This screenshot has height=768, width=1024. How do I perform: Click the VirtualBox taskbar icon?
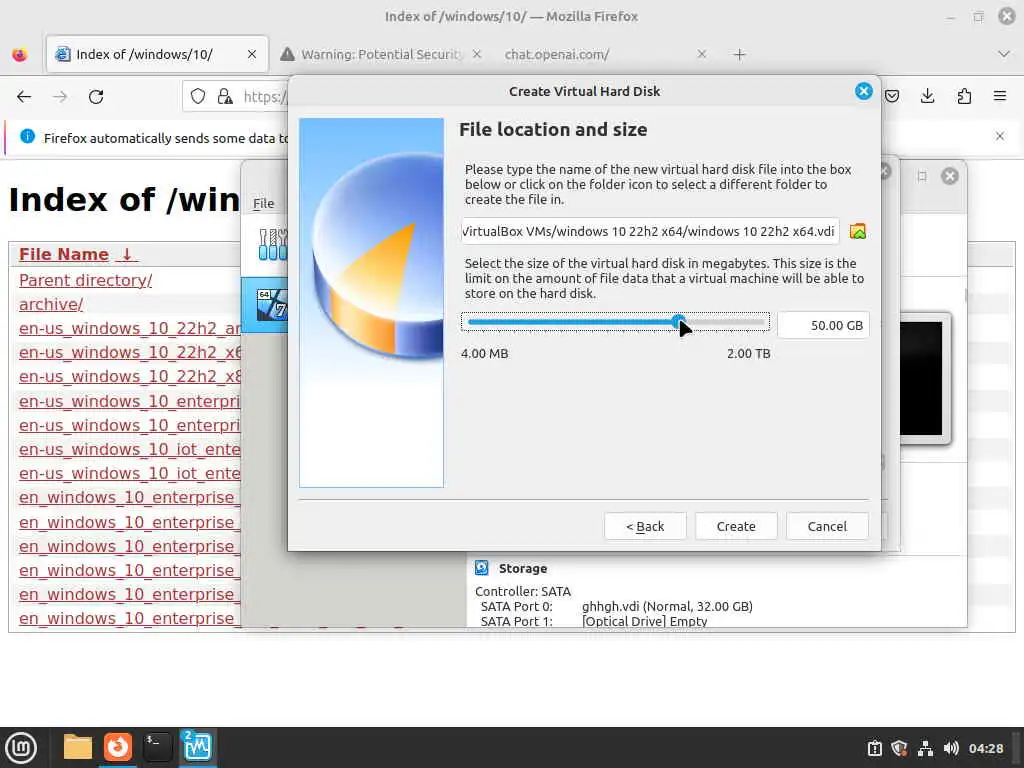click(197, 747)
